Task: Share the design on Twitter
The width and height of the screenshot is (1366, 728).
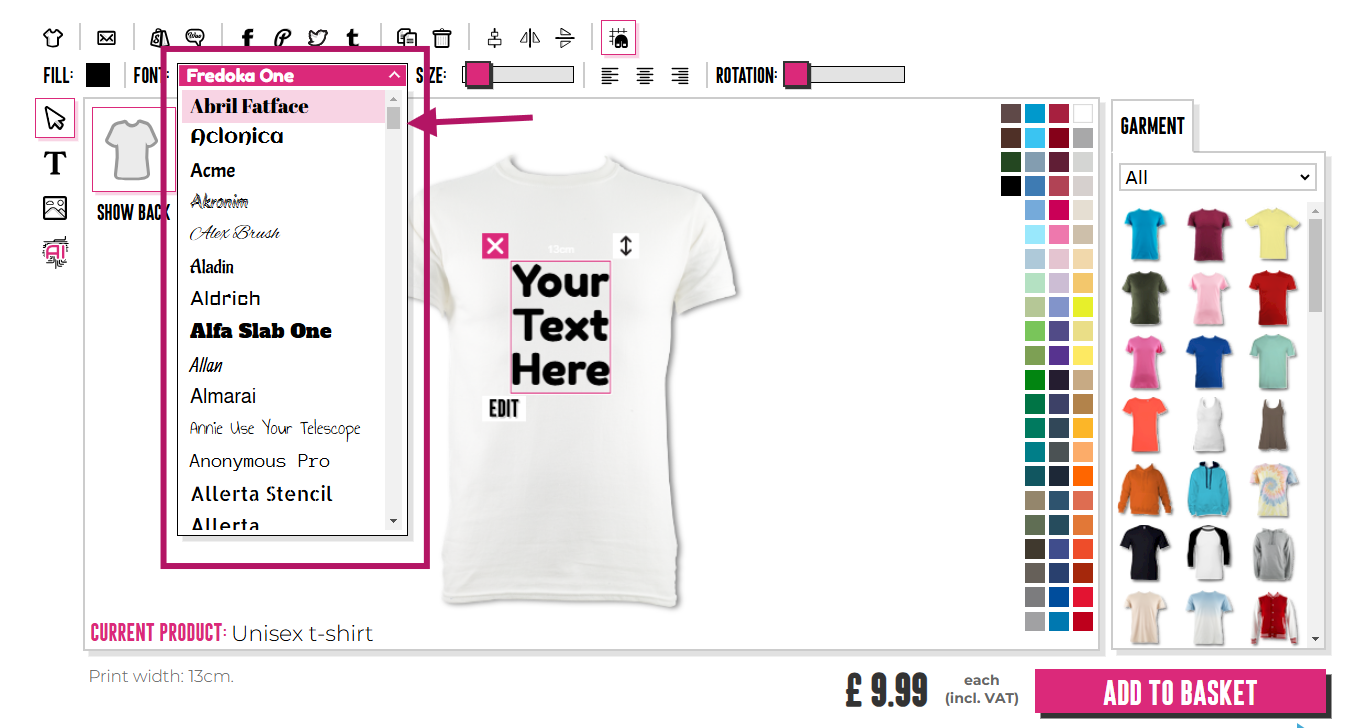Action: [317, 38]
